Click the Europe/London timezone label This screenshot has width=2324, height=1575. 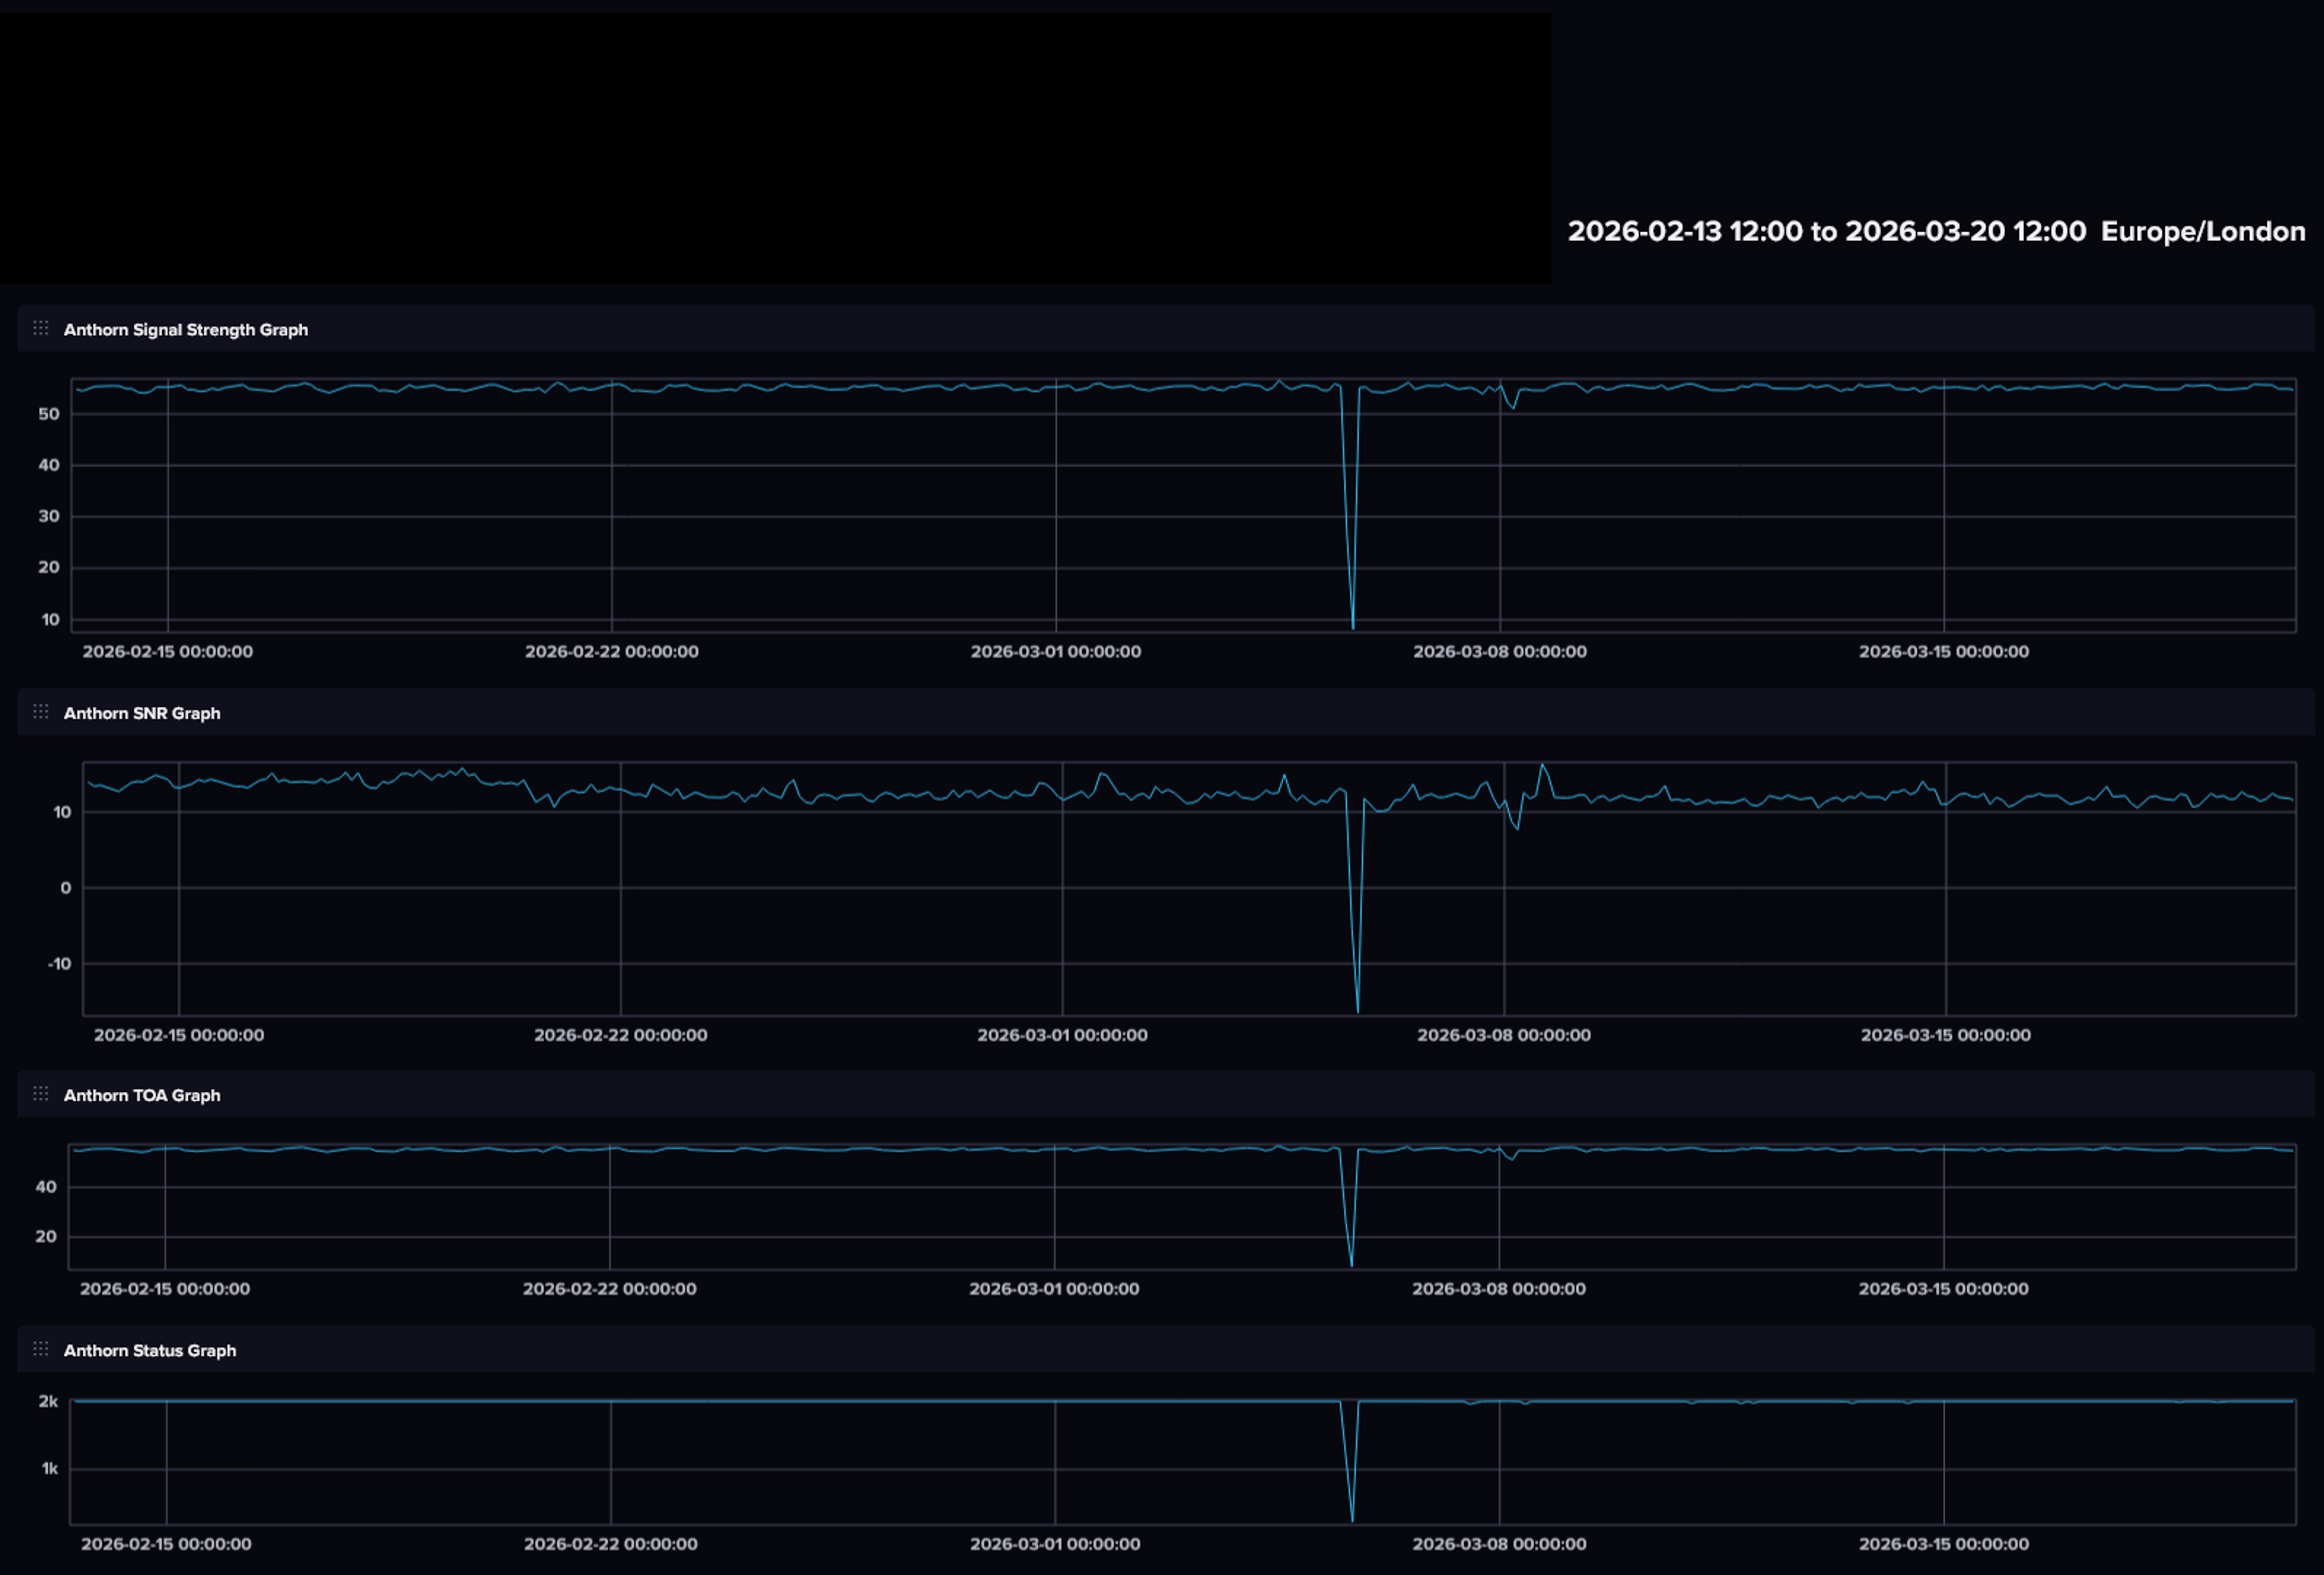[x=2202, y=231]
